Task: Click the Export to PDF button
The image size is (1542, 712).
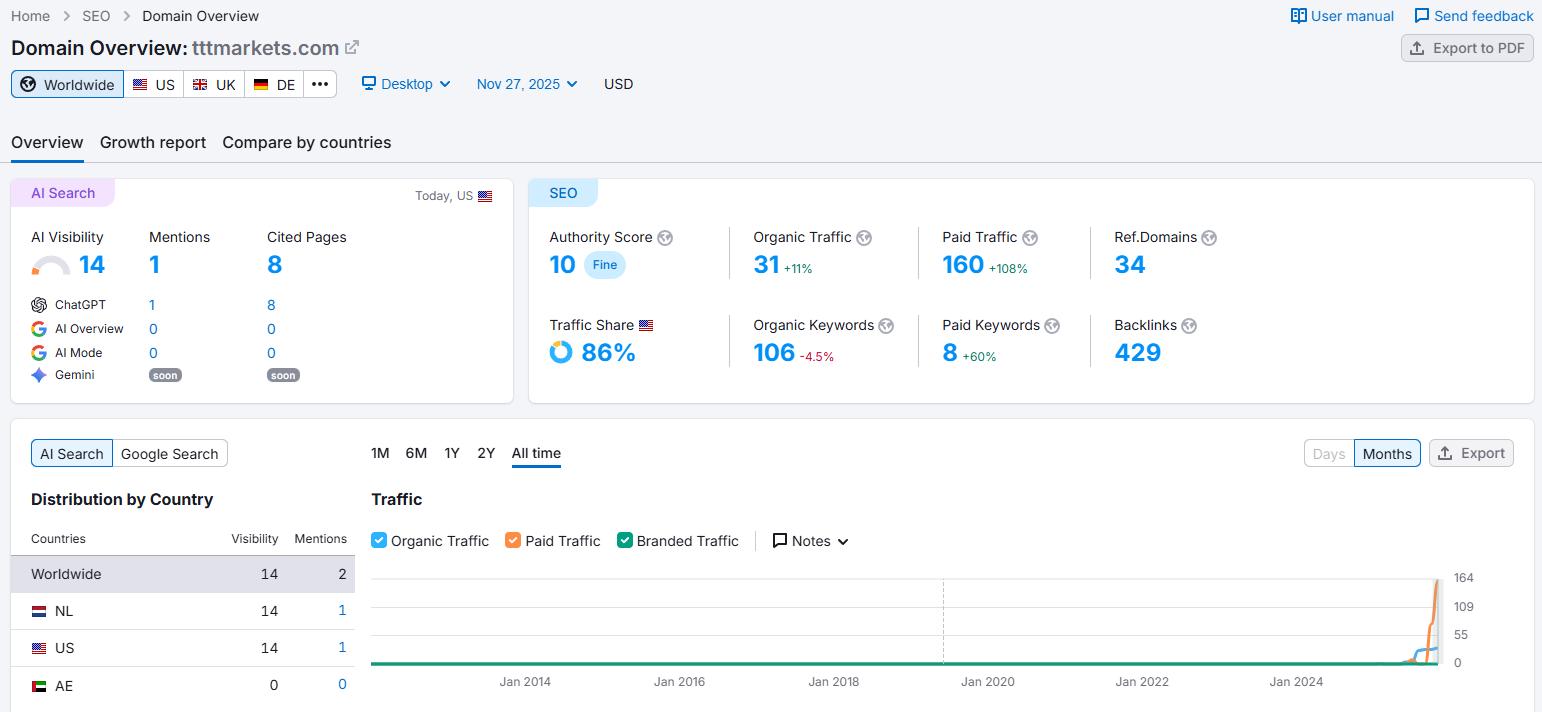Action: click(x=1467, y=48)
